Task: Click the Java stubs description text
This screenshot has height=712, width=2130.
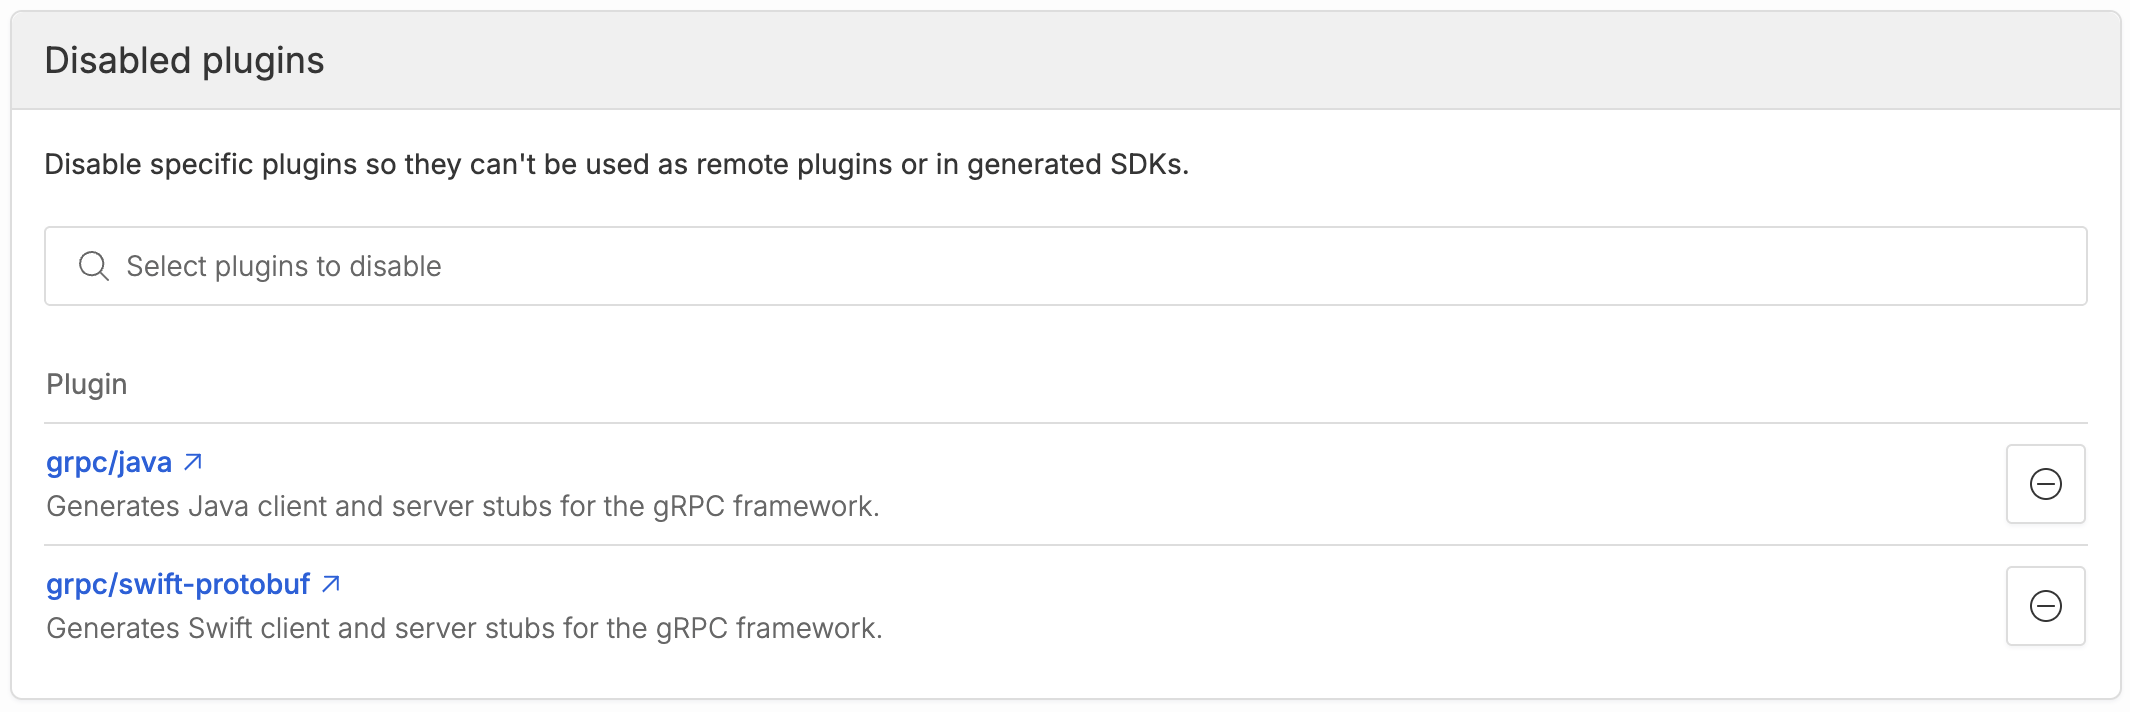Action: [x=462, y=506]
